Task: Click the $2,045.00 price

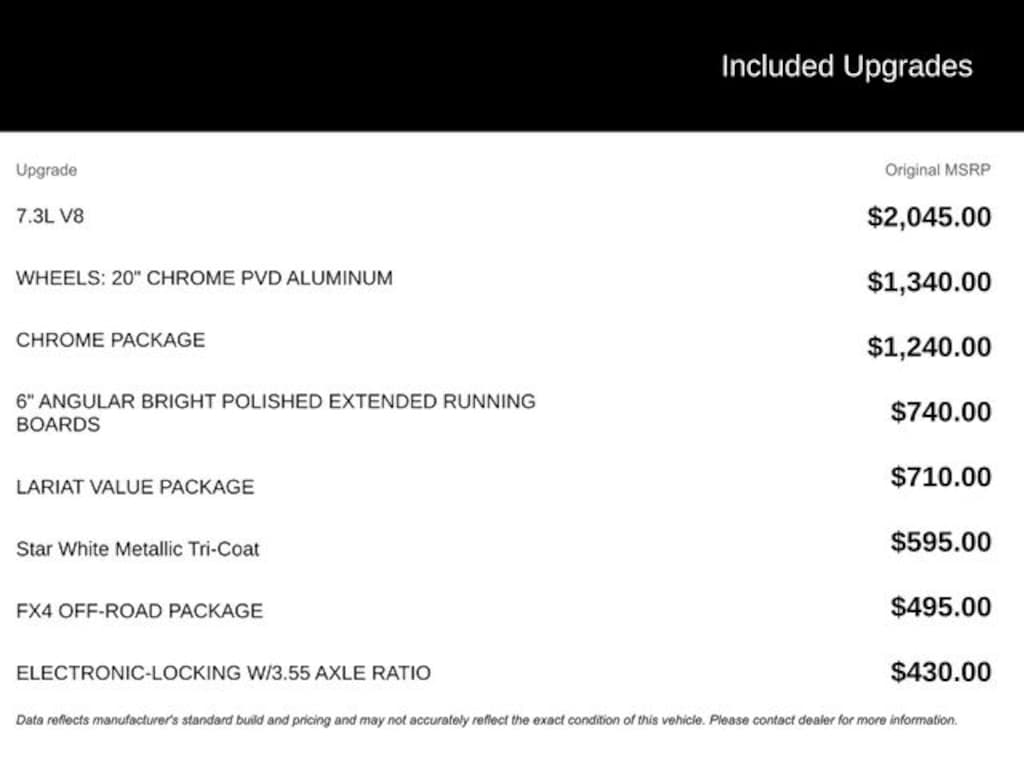Action: click(x=929, y=217)
